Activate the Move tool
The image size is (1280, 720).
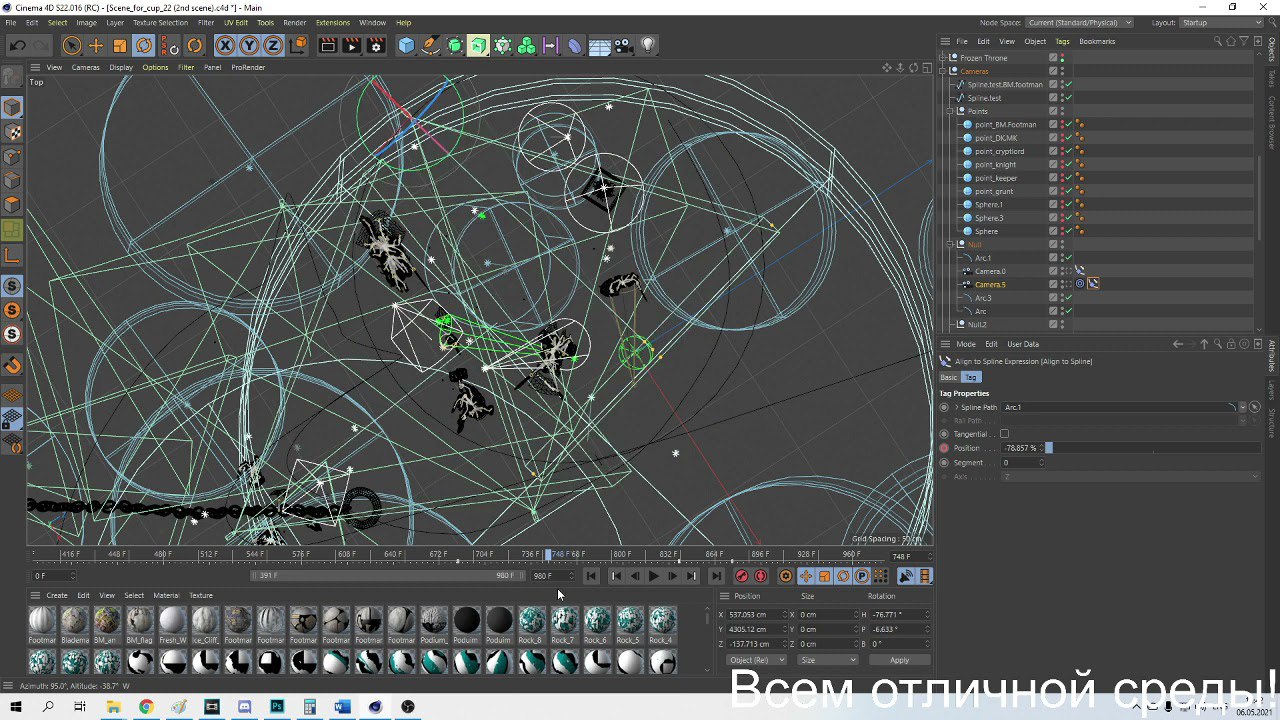pyautogui.click(x=96, y=45)
